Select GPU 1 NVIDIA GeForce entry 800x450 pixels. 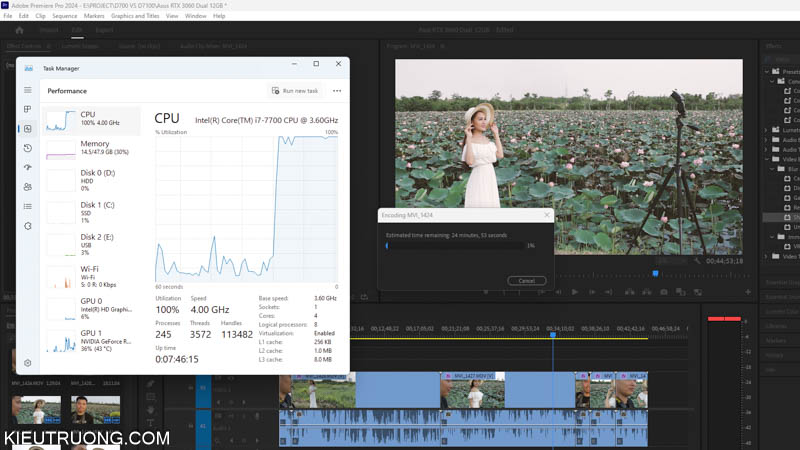pyautogui.click(x=91, y=341)
